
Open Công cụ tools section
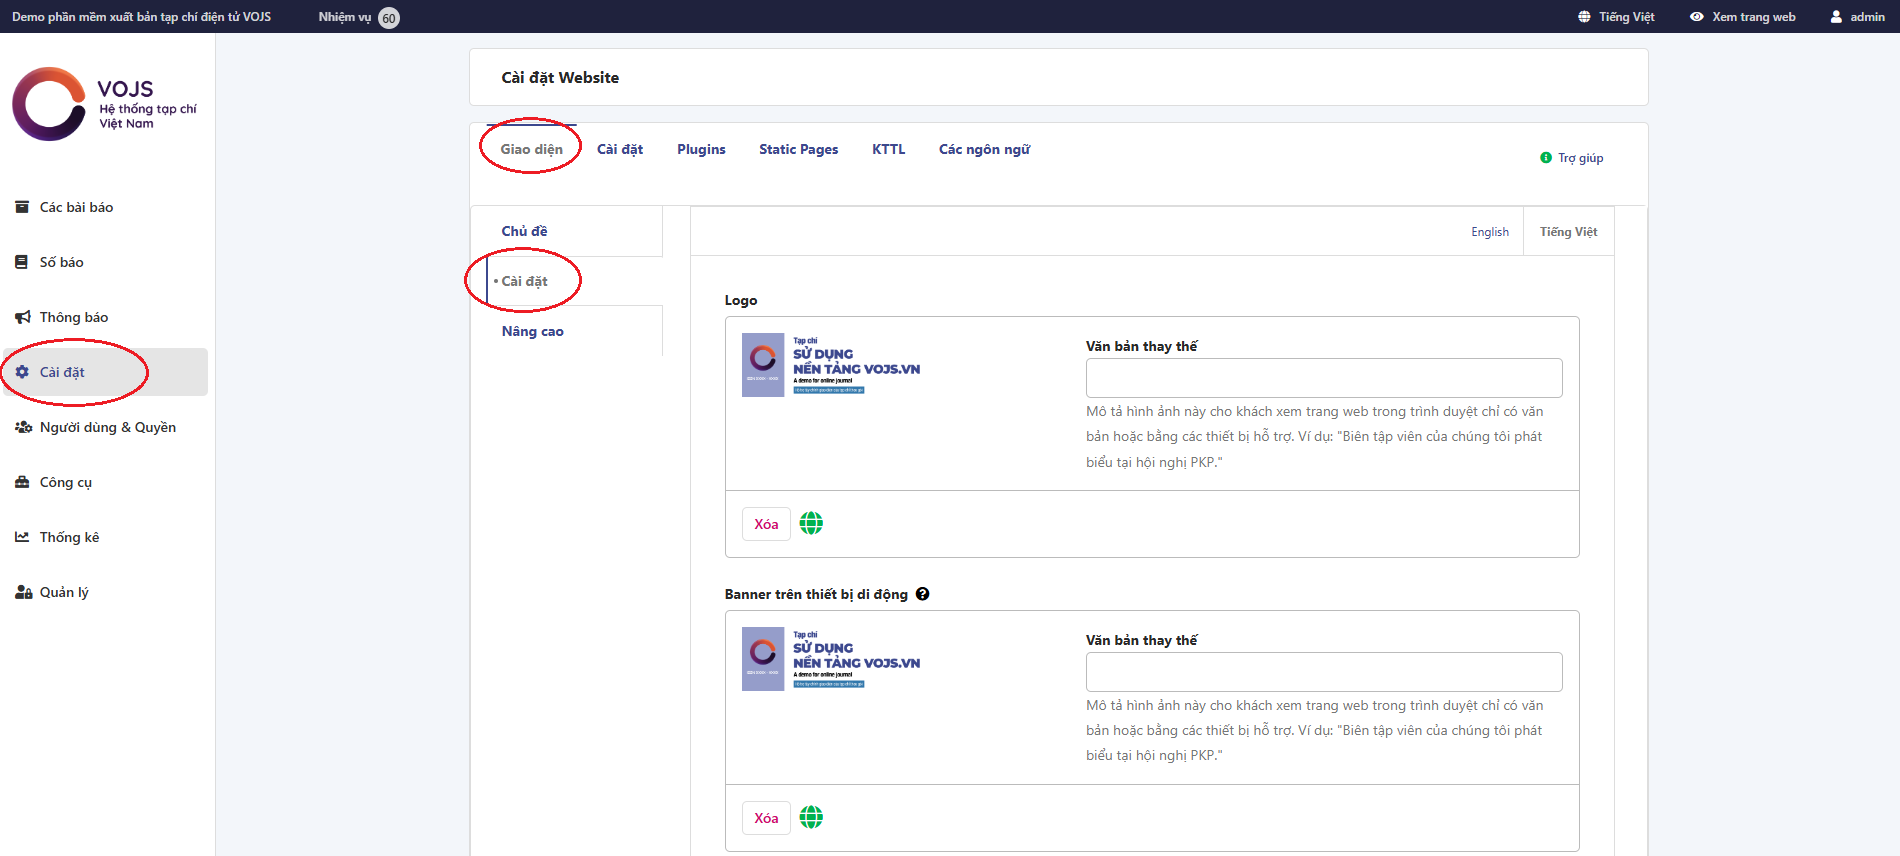65,482
